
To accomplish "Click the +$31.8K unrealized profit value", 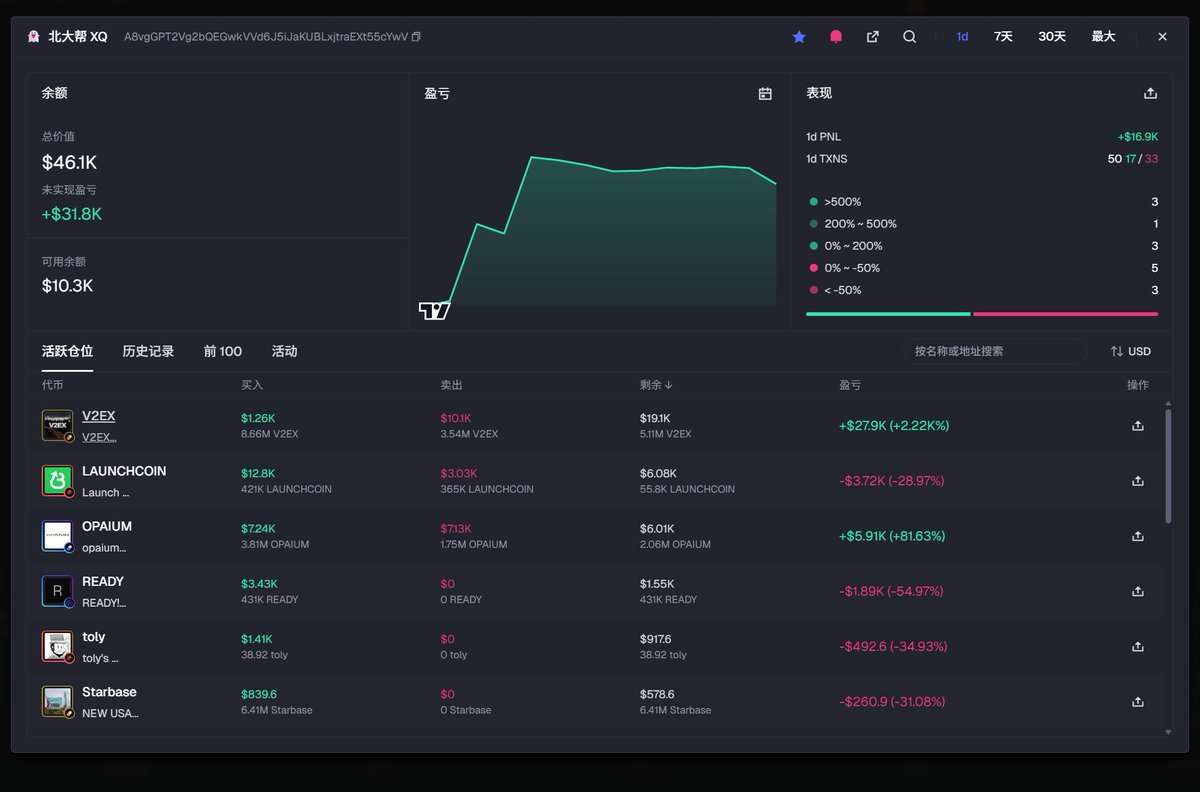I will (x=72, y=214).
